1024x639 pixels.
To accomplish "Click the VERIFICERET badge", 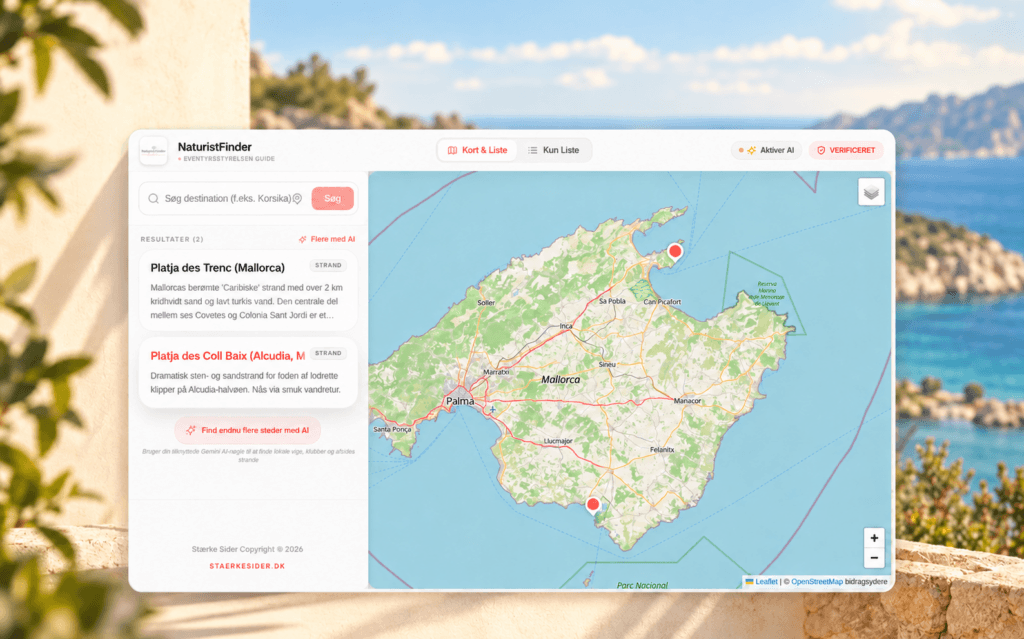I will pos(846,150).
